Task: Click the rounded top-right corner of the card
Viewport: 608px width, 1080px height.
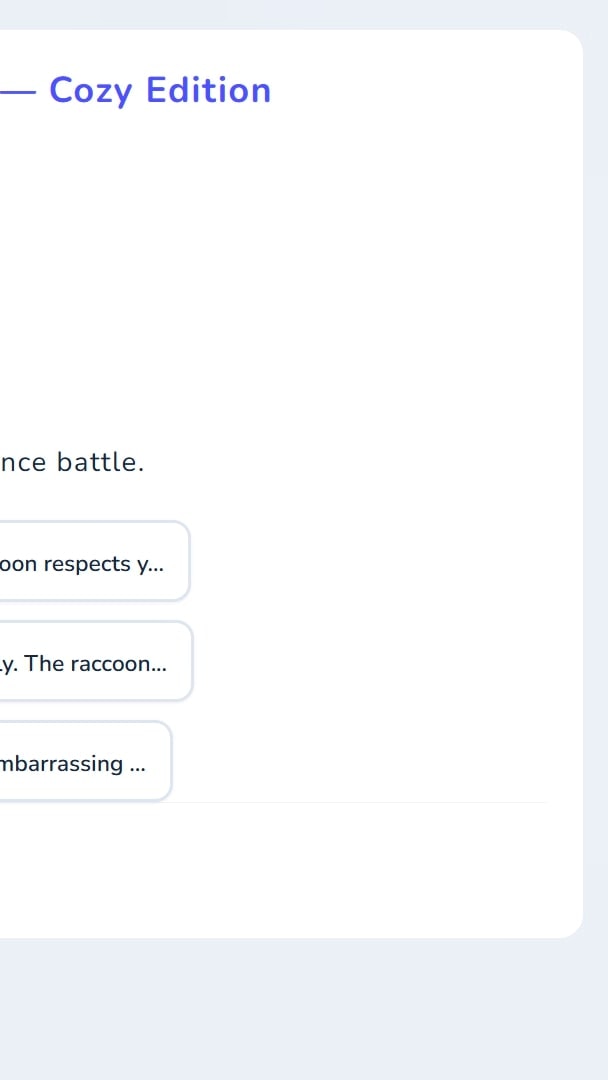Action: pos(571,42)
